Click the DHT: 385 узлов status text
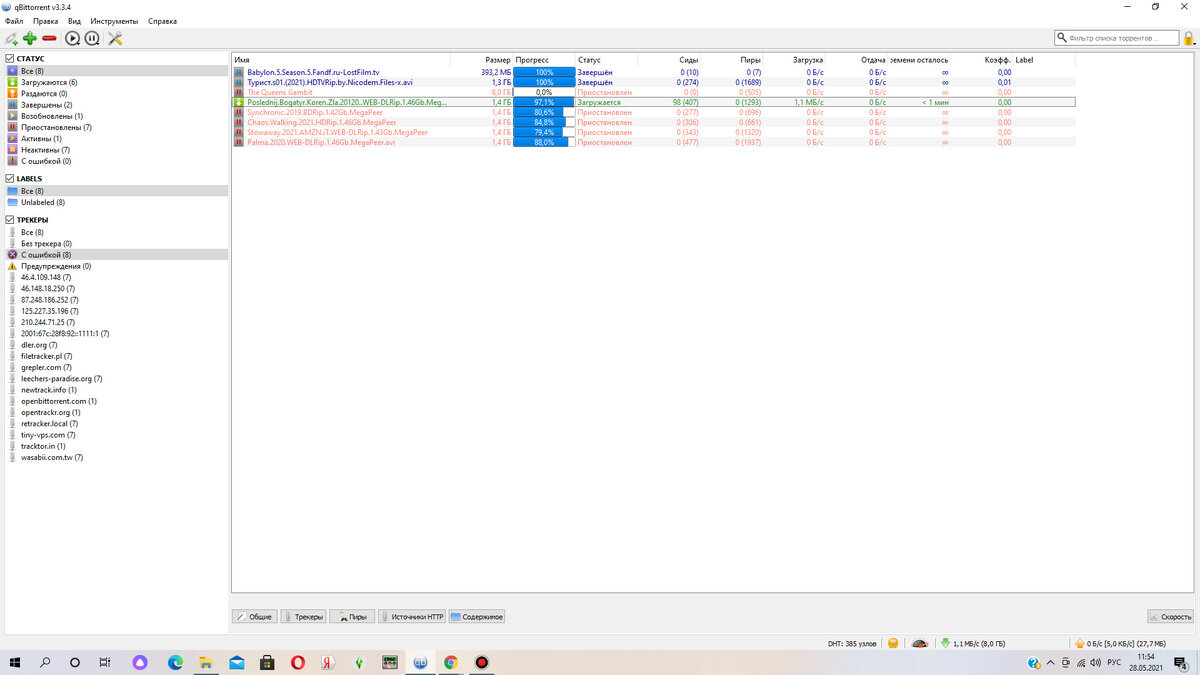Viewport: 1200px width, 675px height. click(851, 643)
